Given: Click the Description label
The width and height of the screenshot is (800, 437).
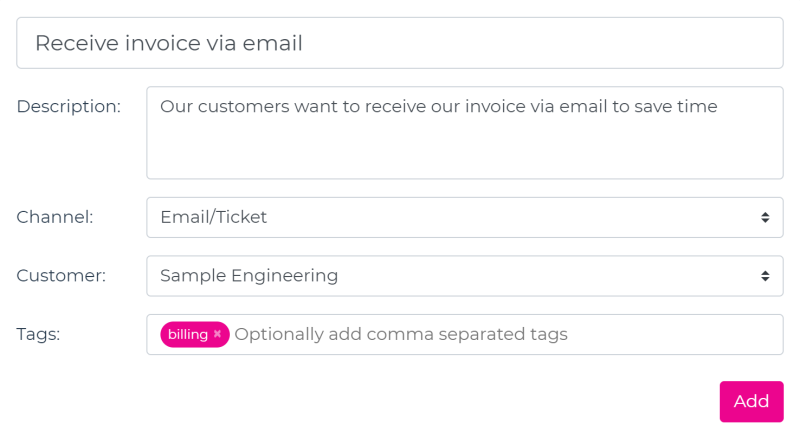Looking at the screenshot, I should (x=68, y=106).
